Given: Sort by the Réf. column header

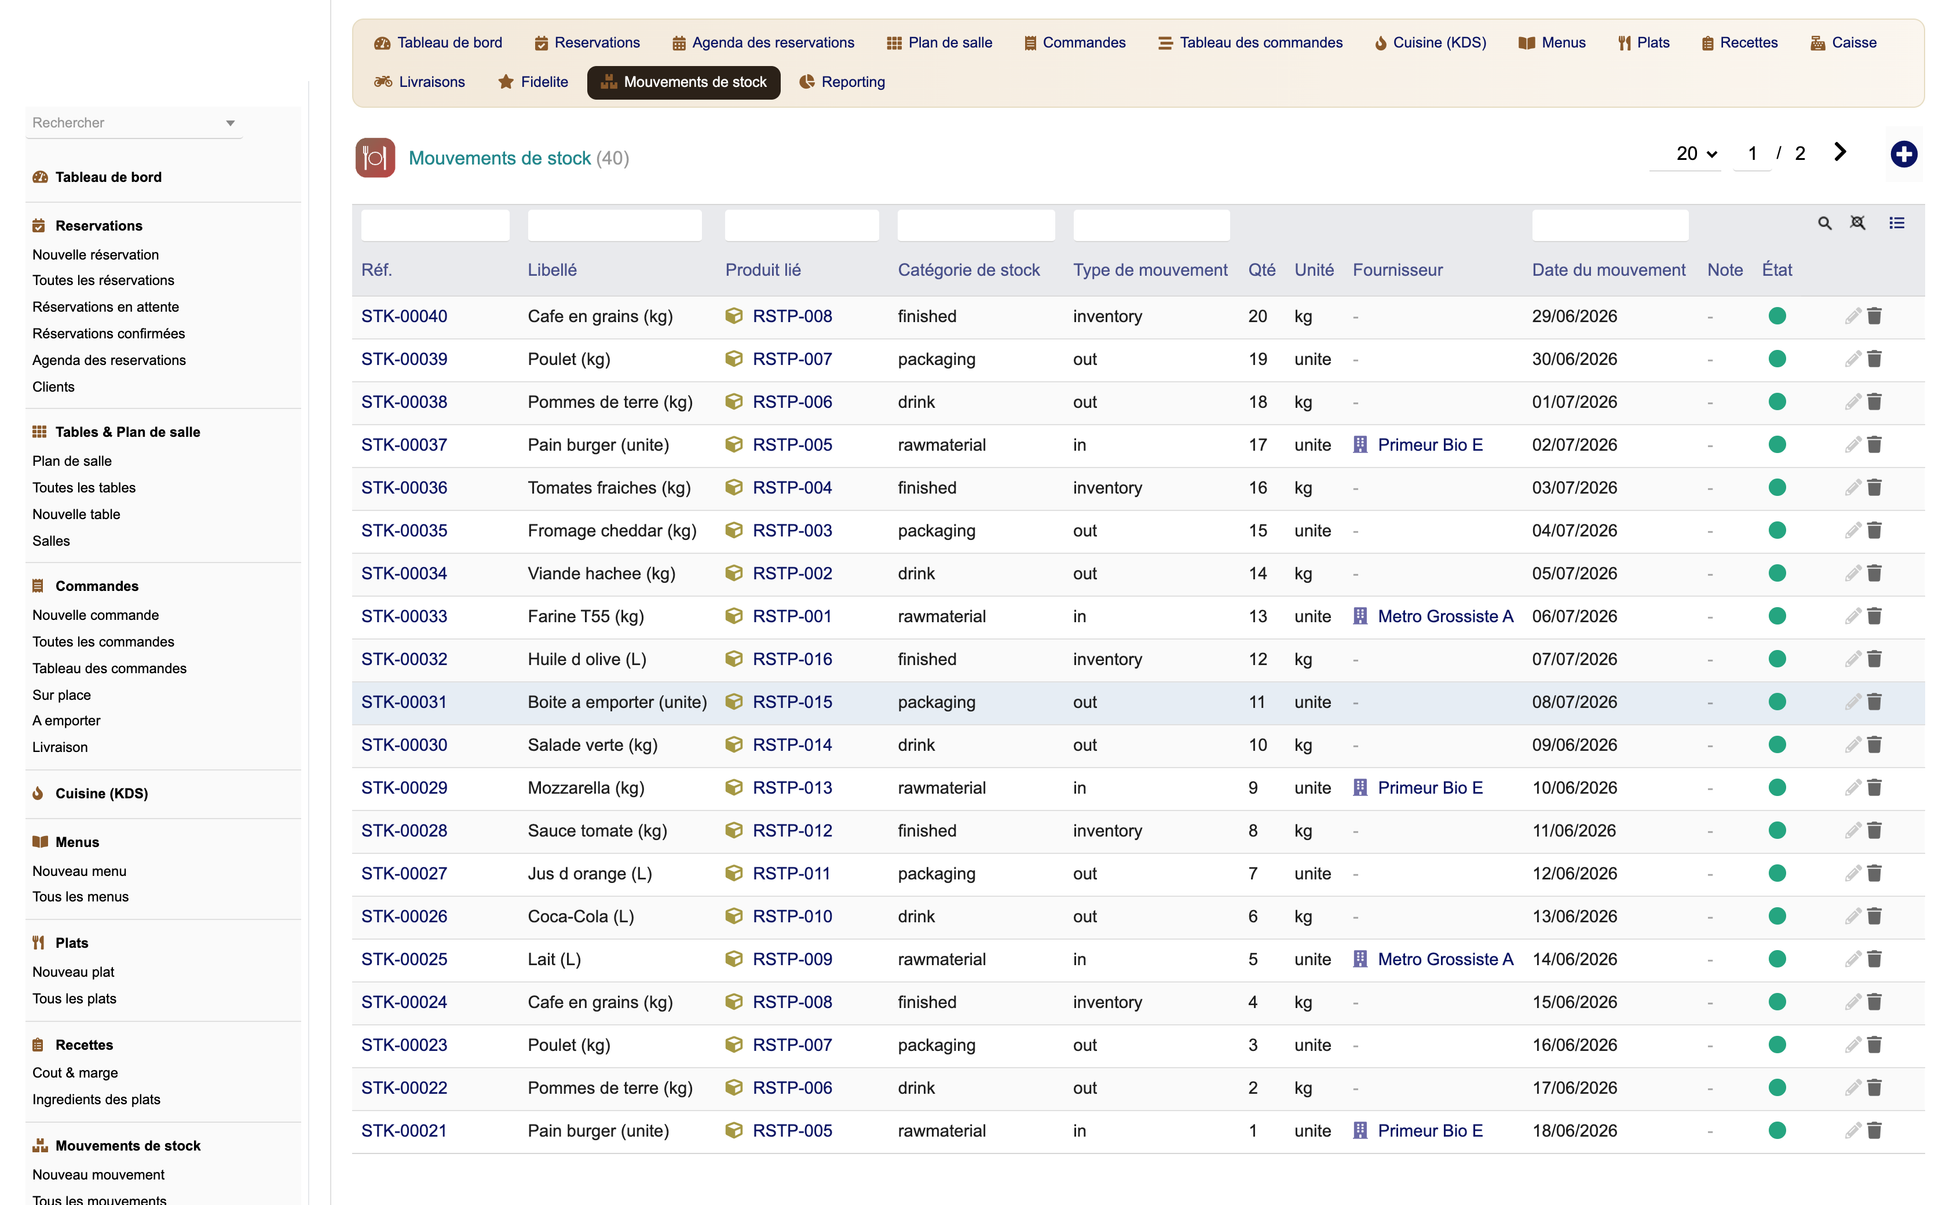Looking at the screenshot, I should point(376,270).
